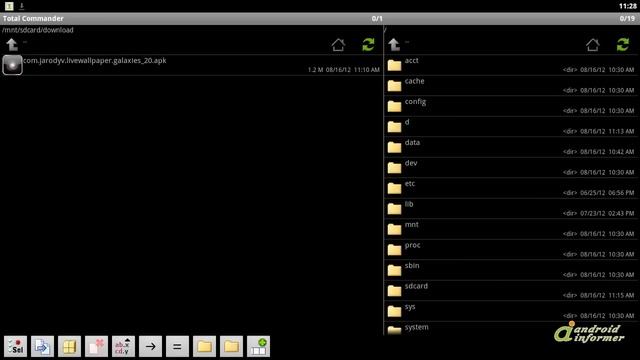Image resolution: width=640 pixels, height=360 pixels.
Task: Tap the delete files button
Action: click(96, 347)
